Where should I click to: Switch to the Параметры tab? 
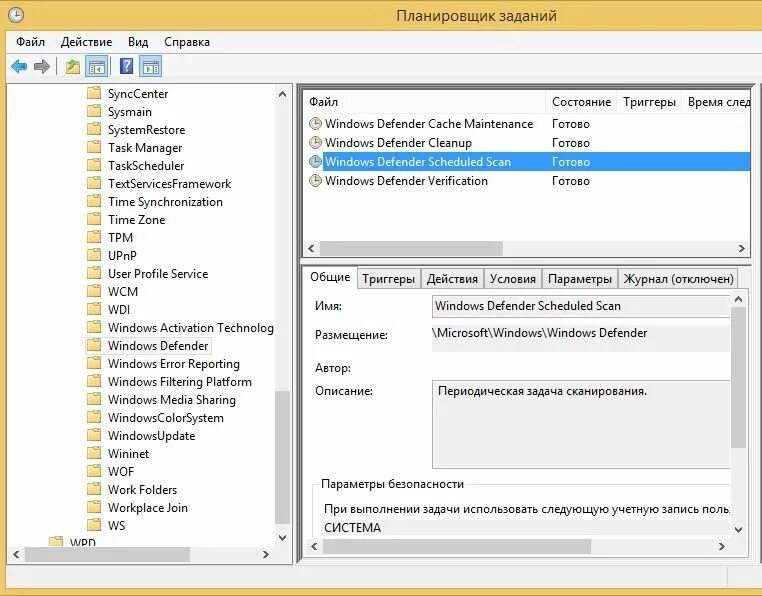pyautogui.click(x=580, y=279)
